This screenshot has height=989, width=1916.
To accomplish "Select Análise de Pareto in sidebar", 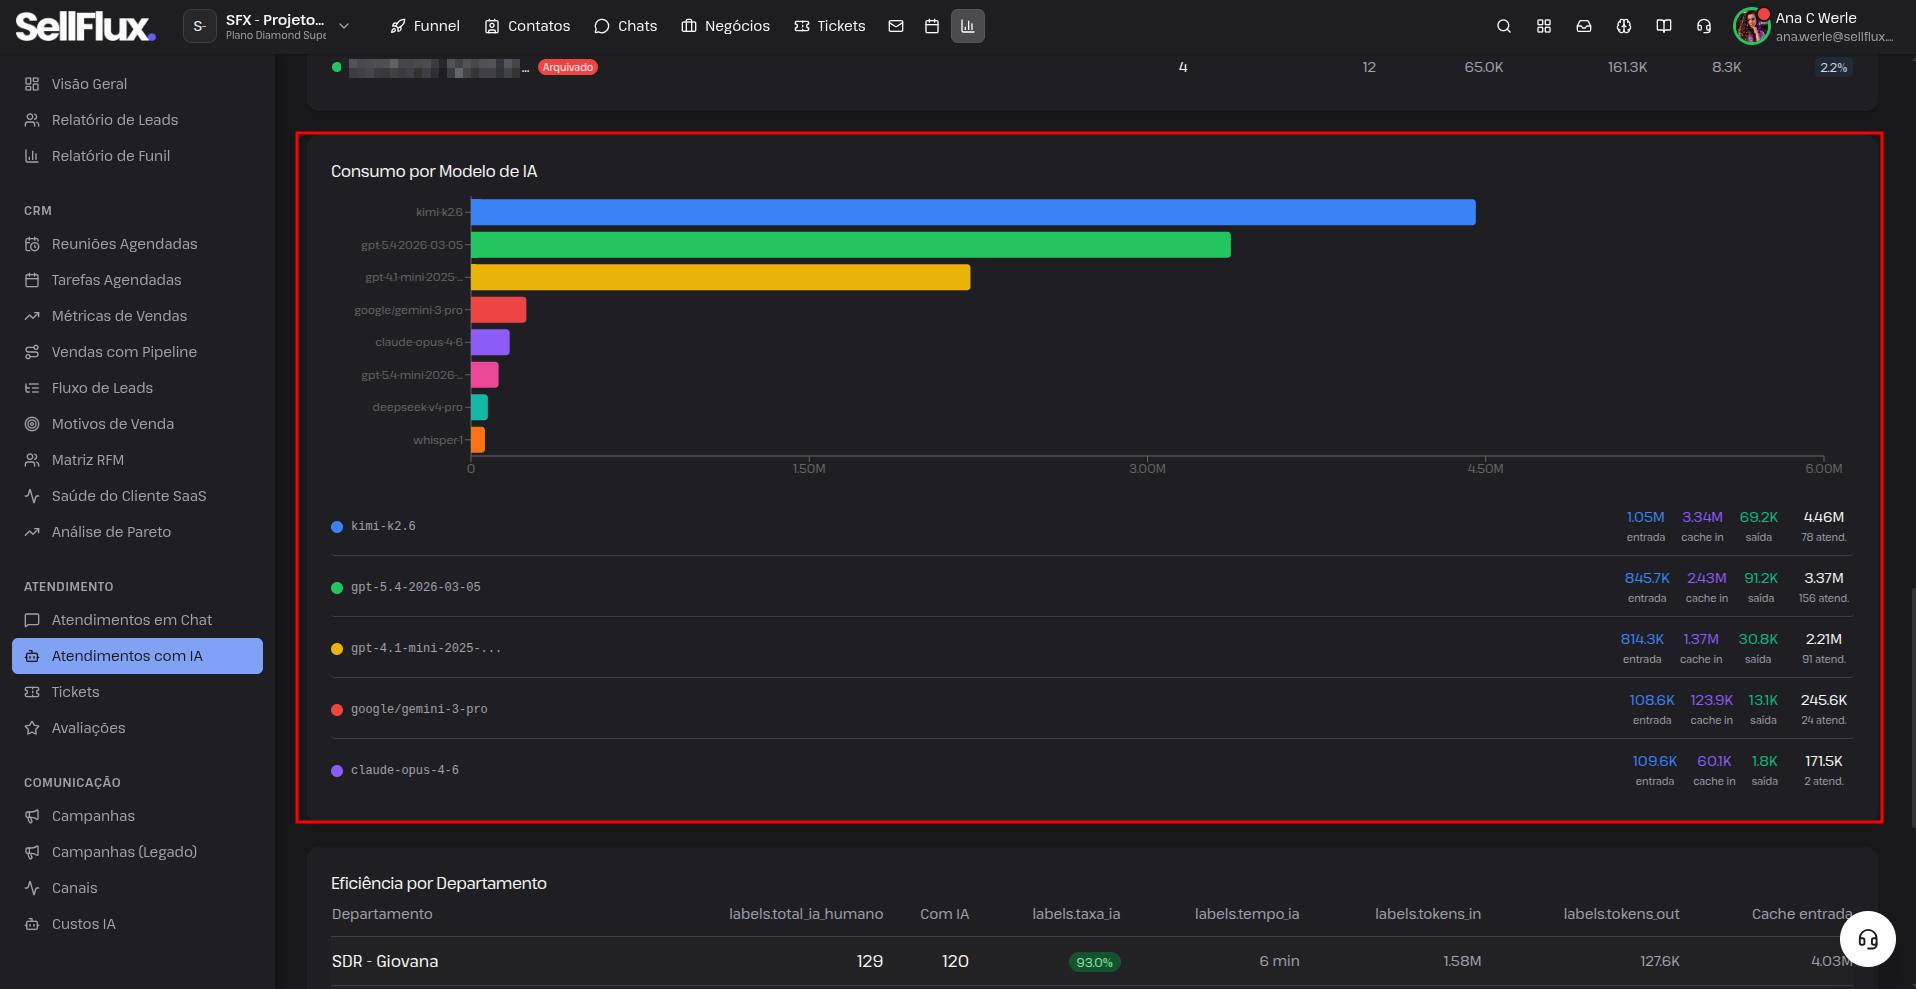I will tap(111, 532).
